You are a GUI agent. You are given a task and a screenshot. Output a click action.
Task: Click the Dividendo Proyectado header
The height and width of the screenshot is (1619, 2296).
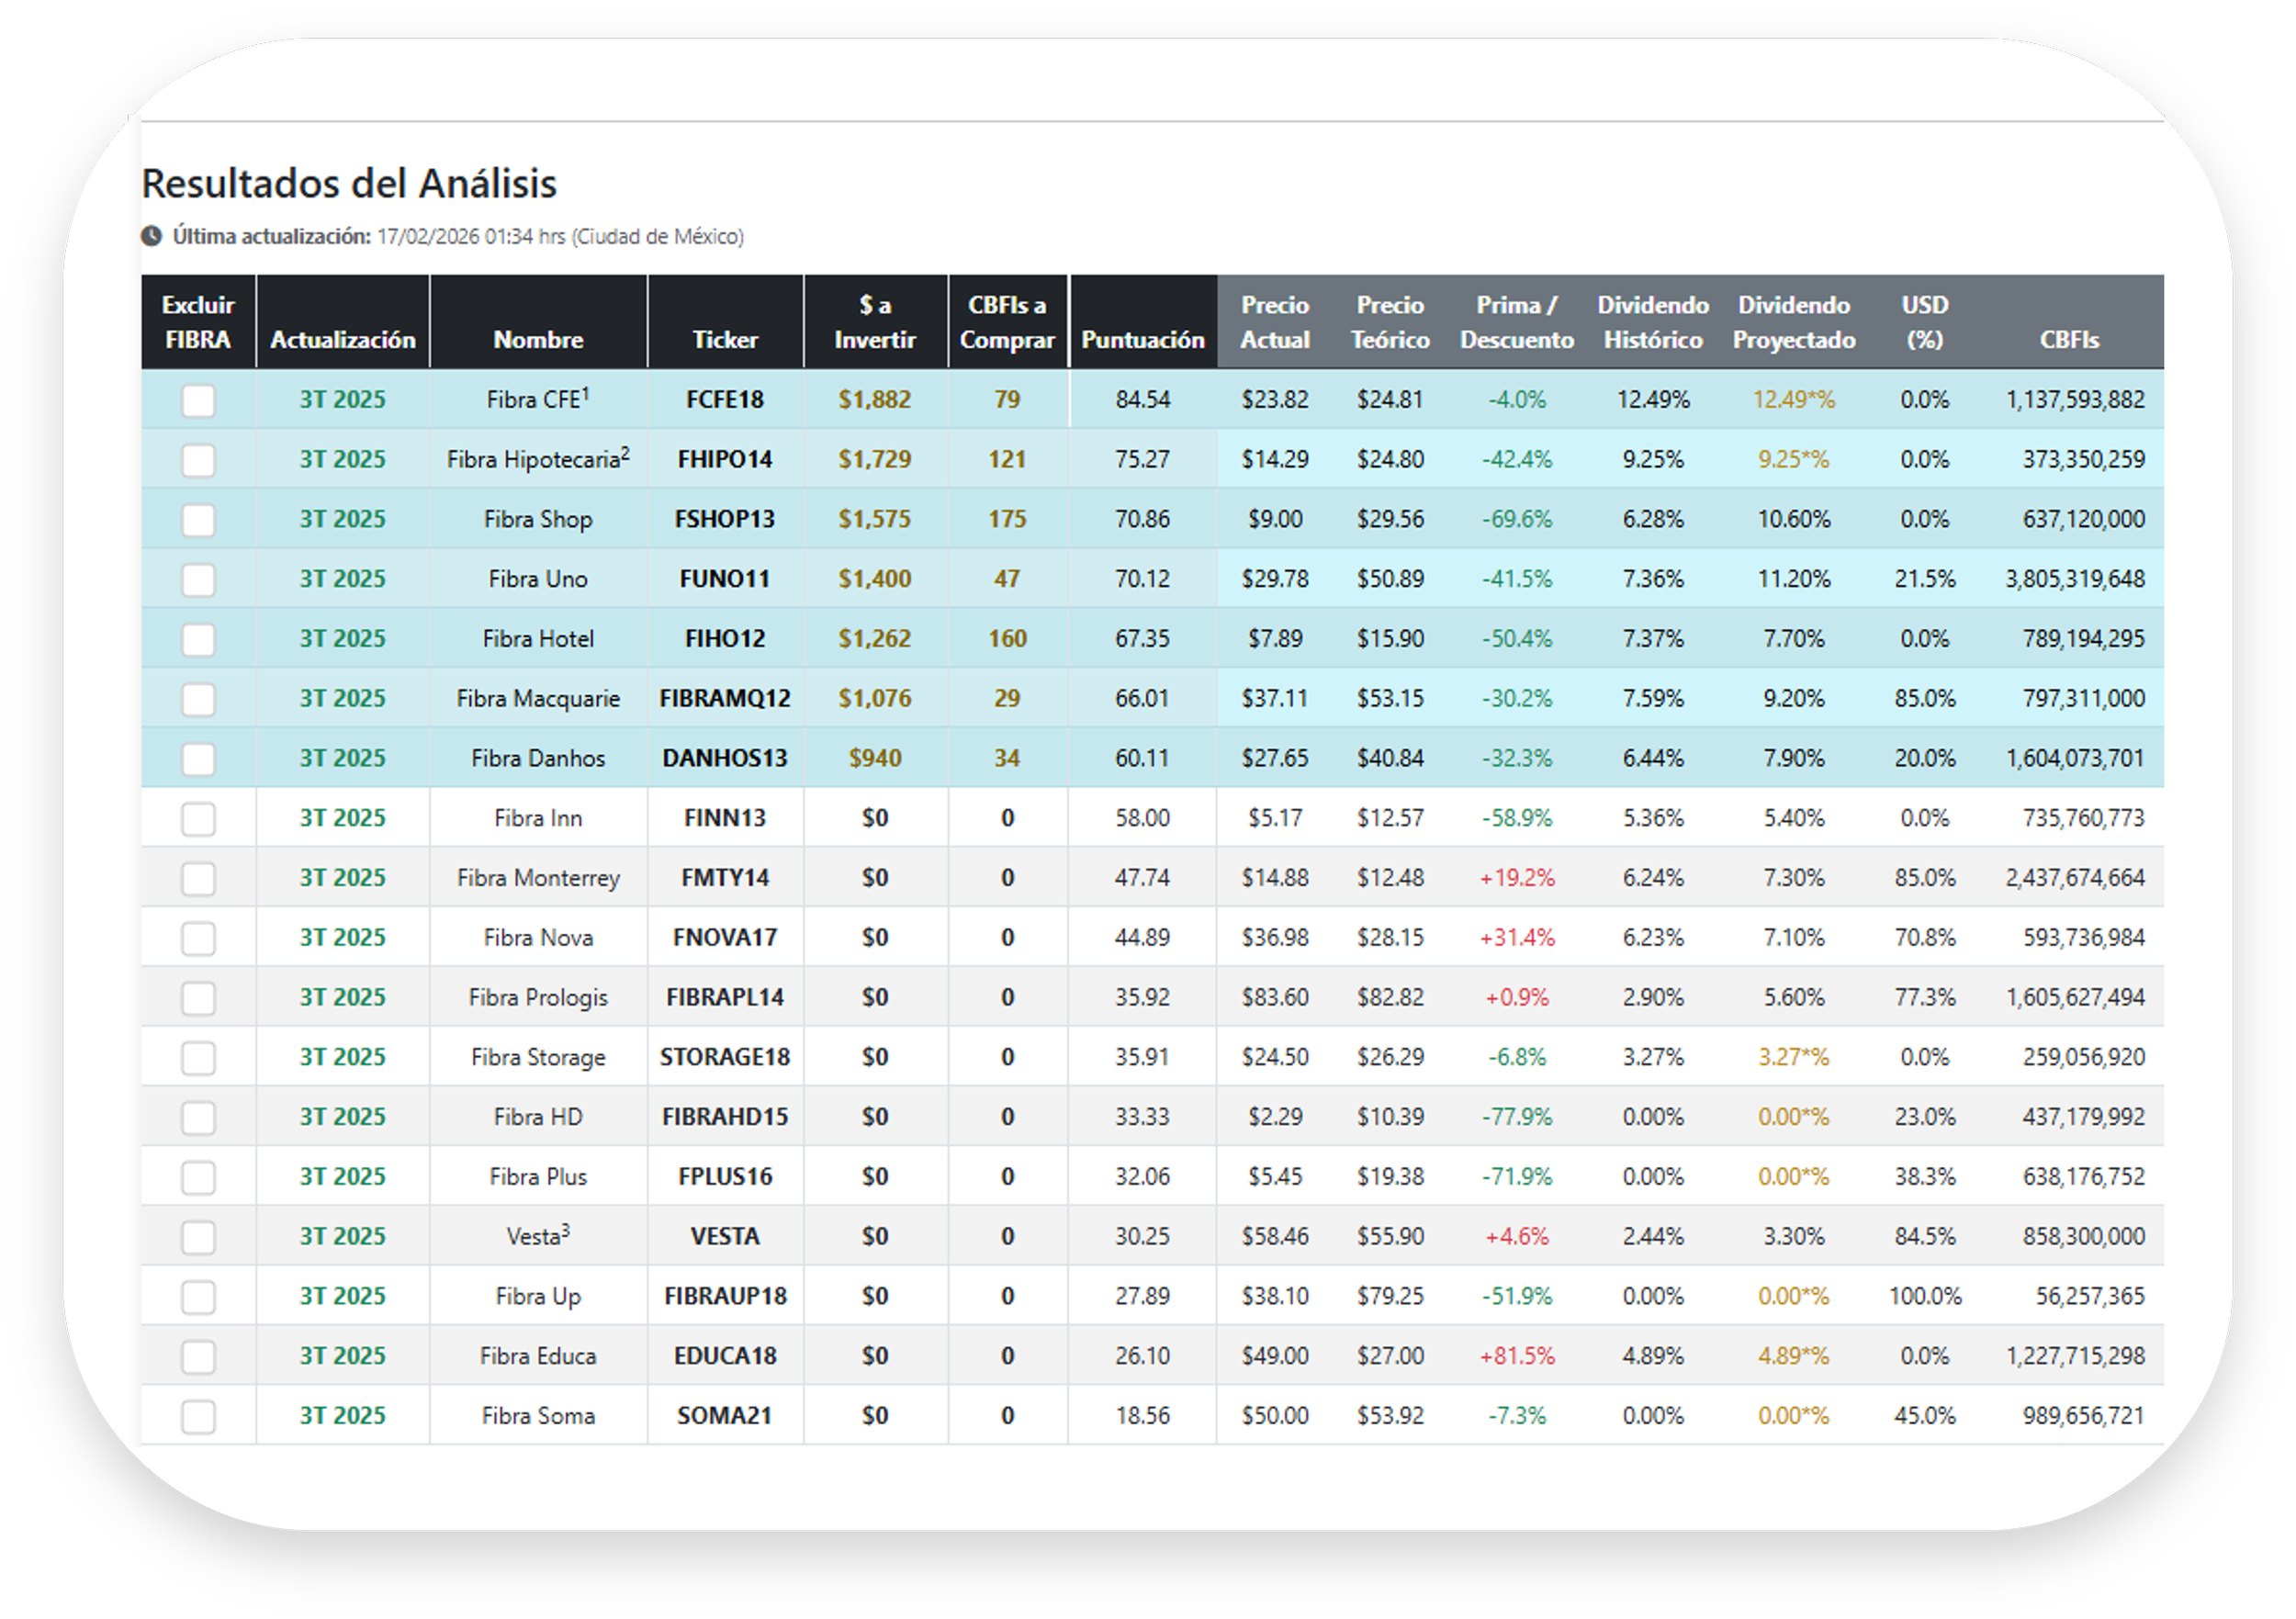point(1793,322)
